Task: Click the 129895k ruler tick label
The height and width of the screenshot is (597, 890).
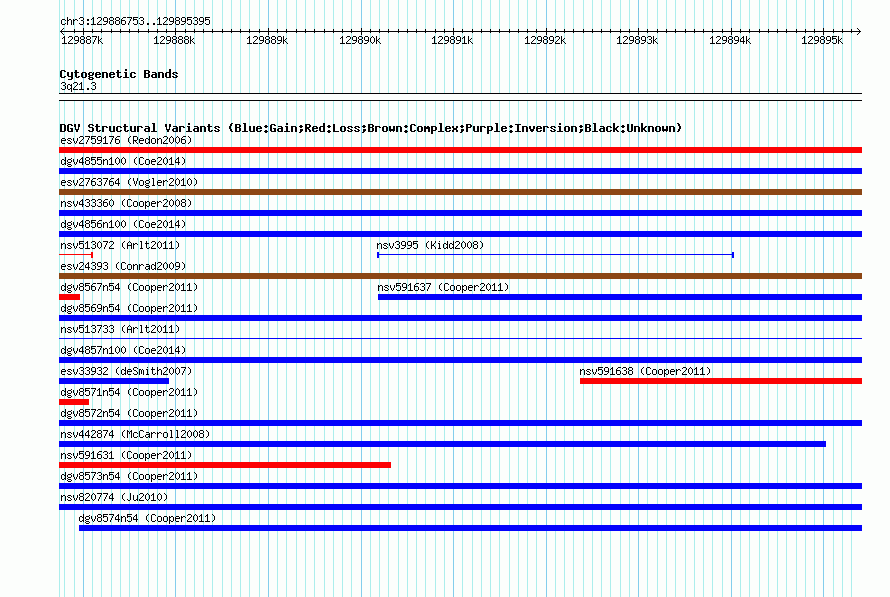Action: click(822, 40)
